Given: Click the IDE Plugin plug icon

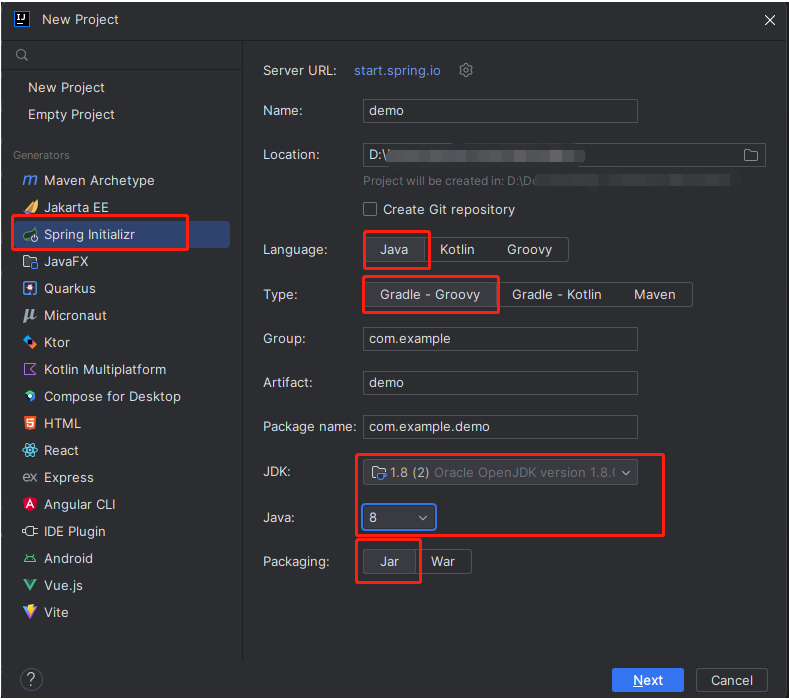Looking at the screenshot, I should pos(30,531).
